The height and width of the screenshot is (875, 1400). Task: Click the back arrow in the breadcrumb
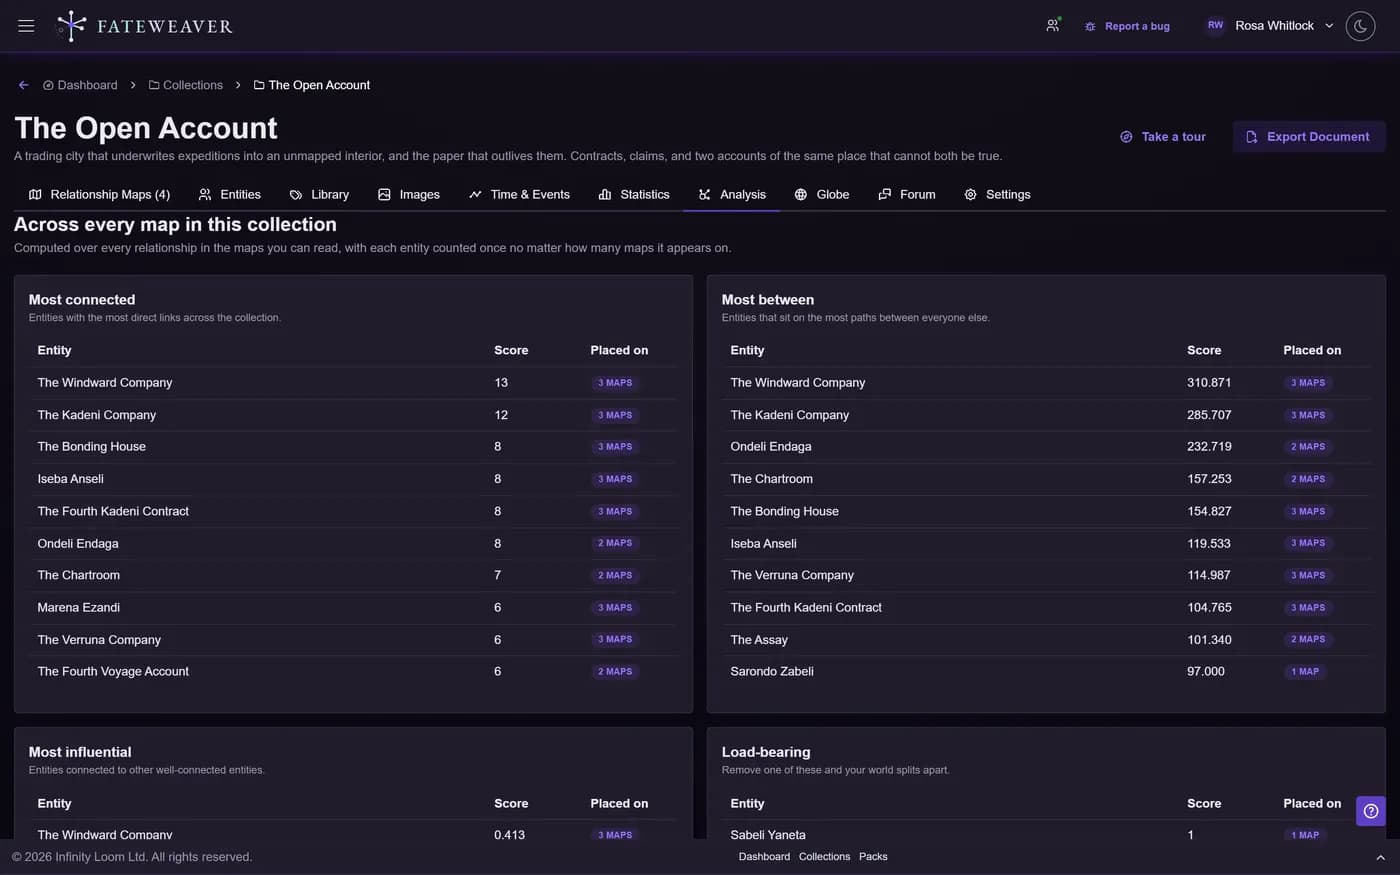pos(23,85)
